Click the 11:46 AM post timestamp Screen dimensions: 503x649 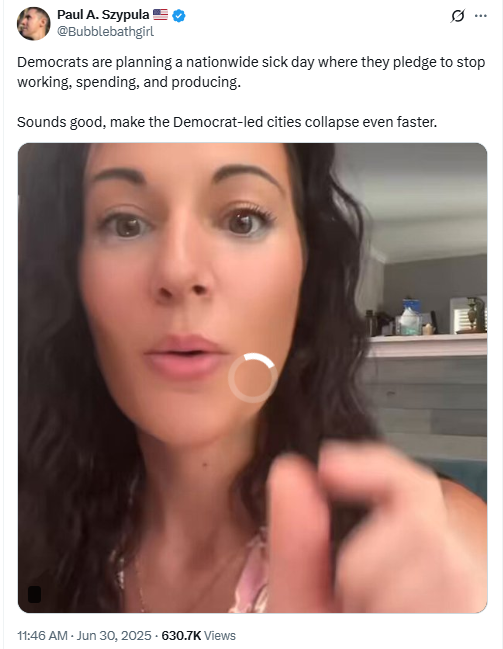coord(42,635)
